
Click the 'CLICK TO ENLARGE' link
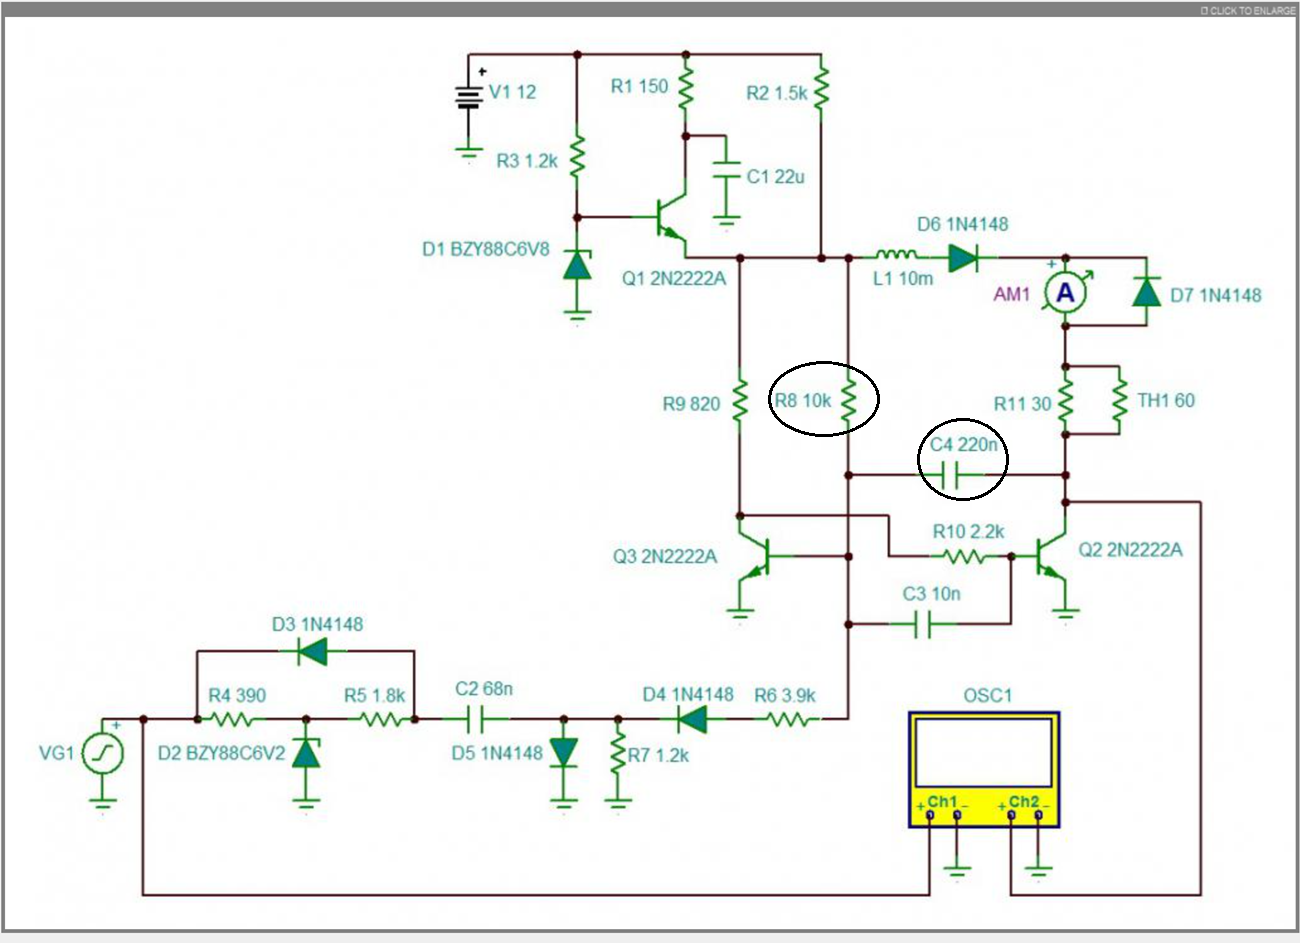(1247, 10)
